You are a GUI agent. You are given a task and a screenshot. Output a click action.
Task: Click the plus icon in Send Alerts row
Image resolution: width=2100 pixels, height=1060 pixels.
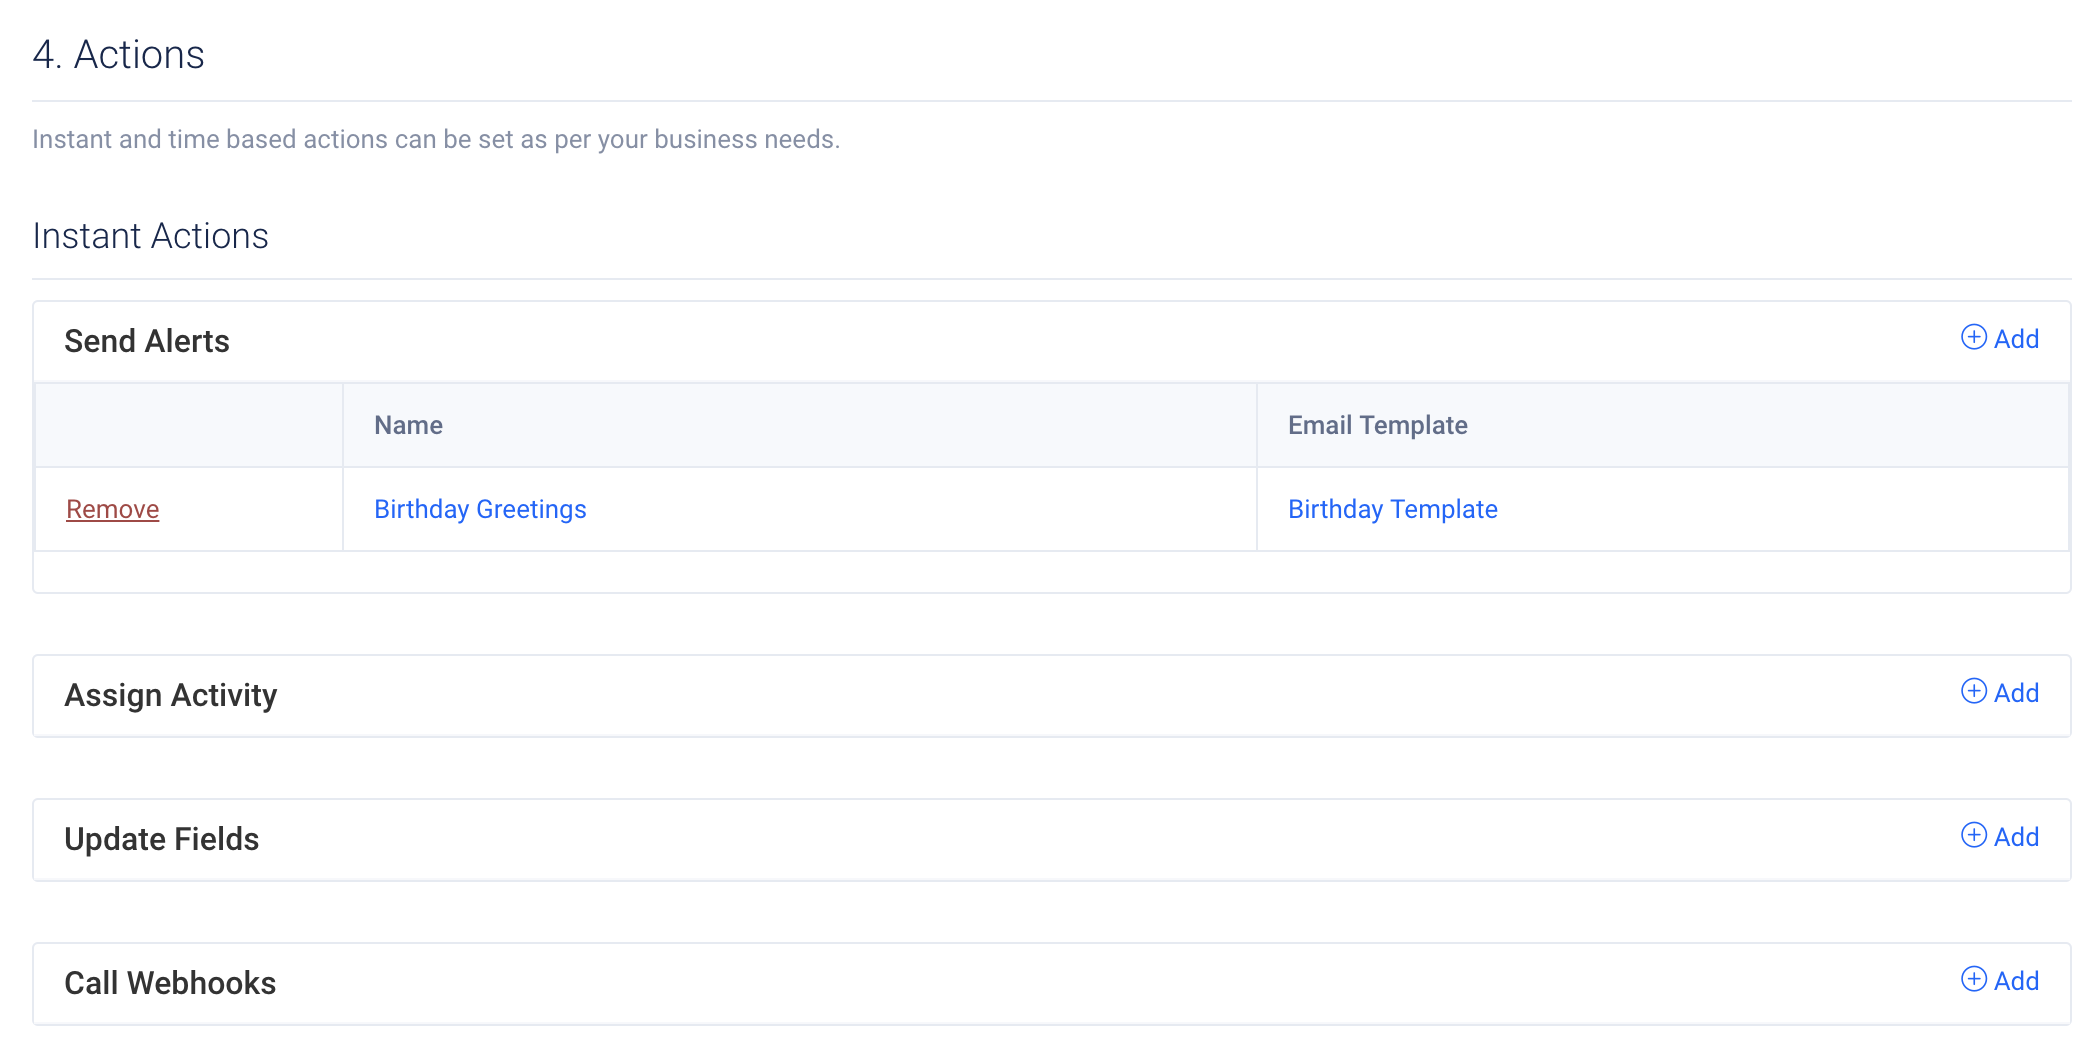pos(1973,337)
